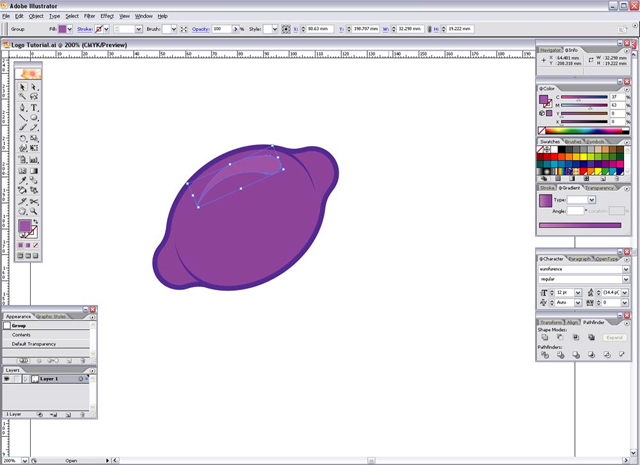Set toolbox paint mode to Gradient
Image resolution: width=640 pixels, height=465 pixels.
28,245
